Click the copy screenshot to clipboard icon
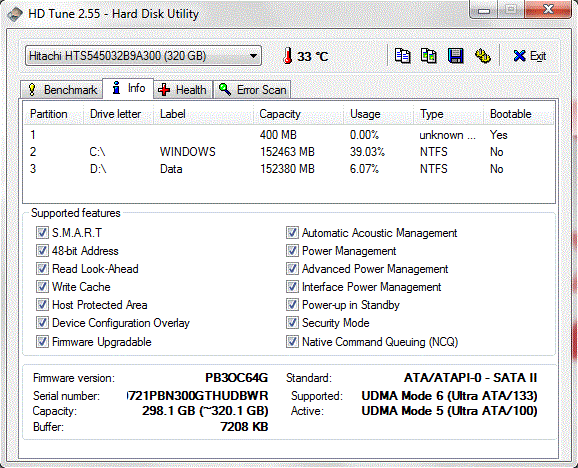This screenshot has height=468, width=578. click(429, 56)
